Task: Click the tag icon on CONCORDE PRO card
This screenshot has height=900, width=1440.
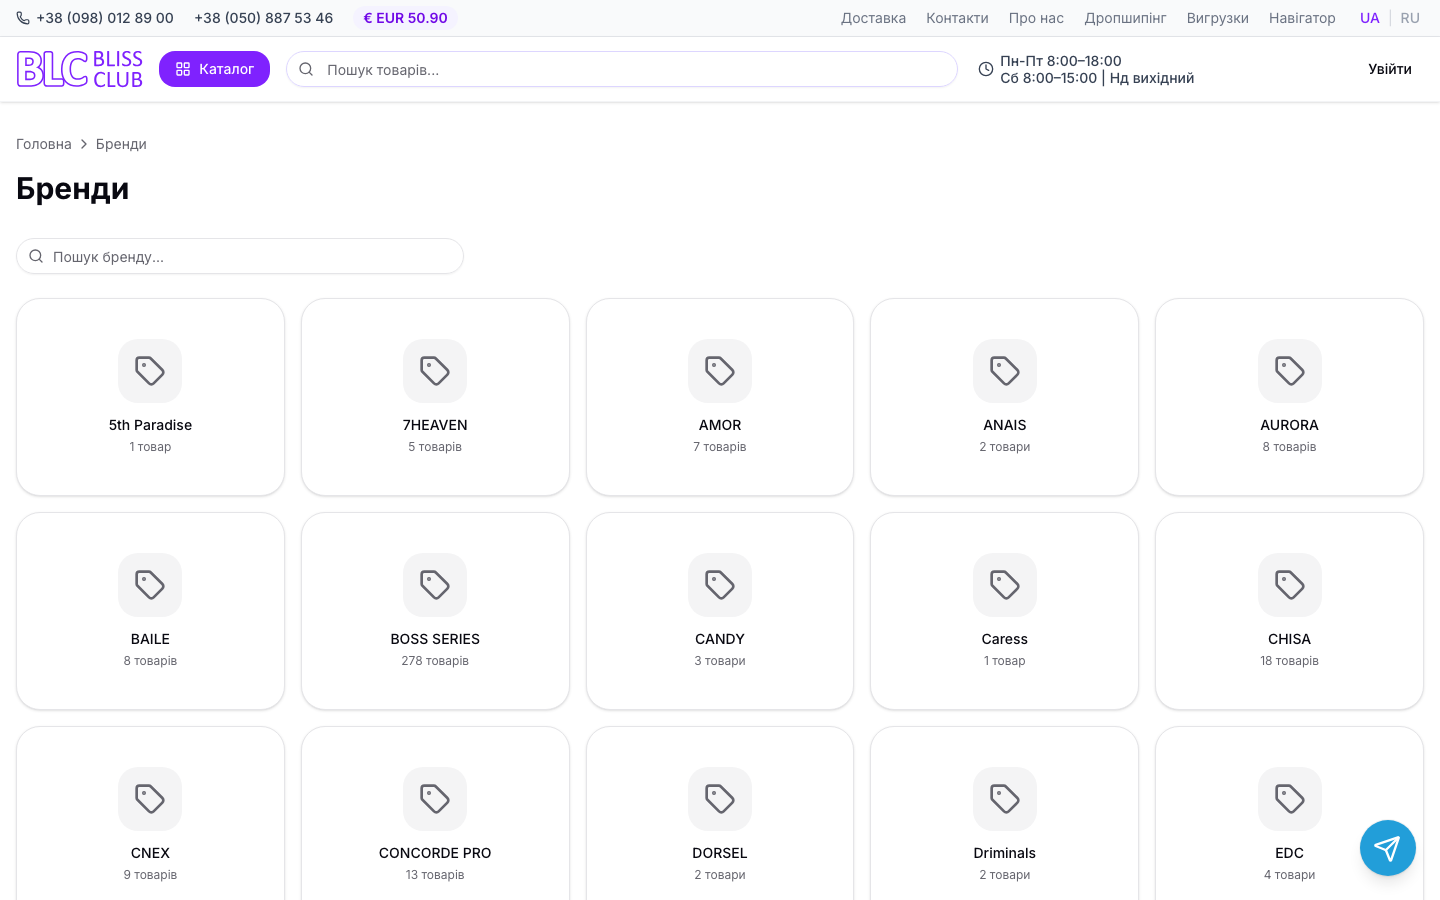Action: coord(435,799)
